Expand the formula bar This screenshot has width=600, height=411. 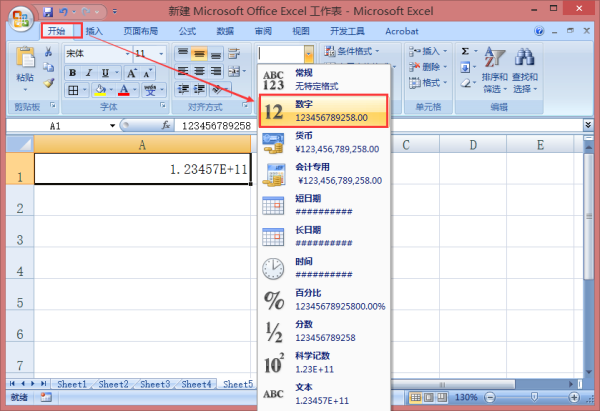[588, 125]
